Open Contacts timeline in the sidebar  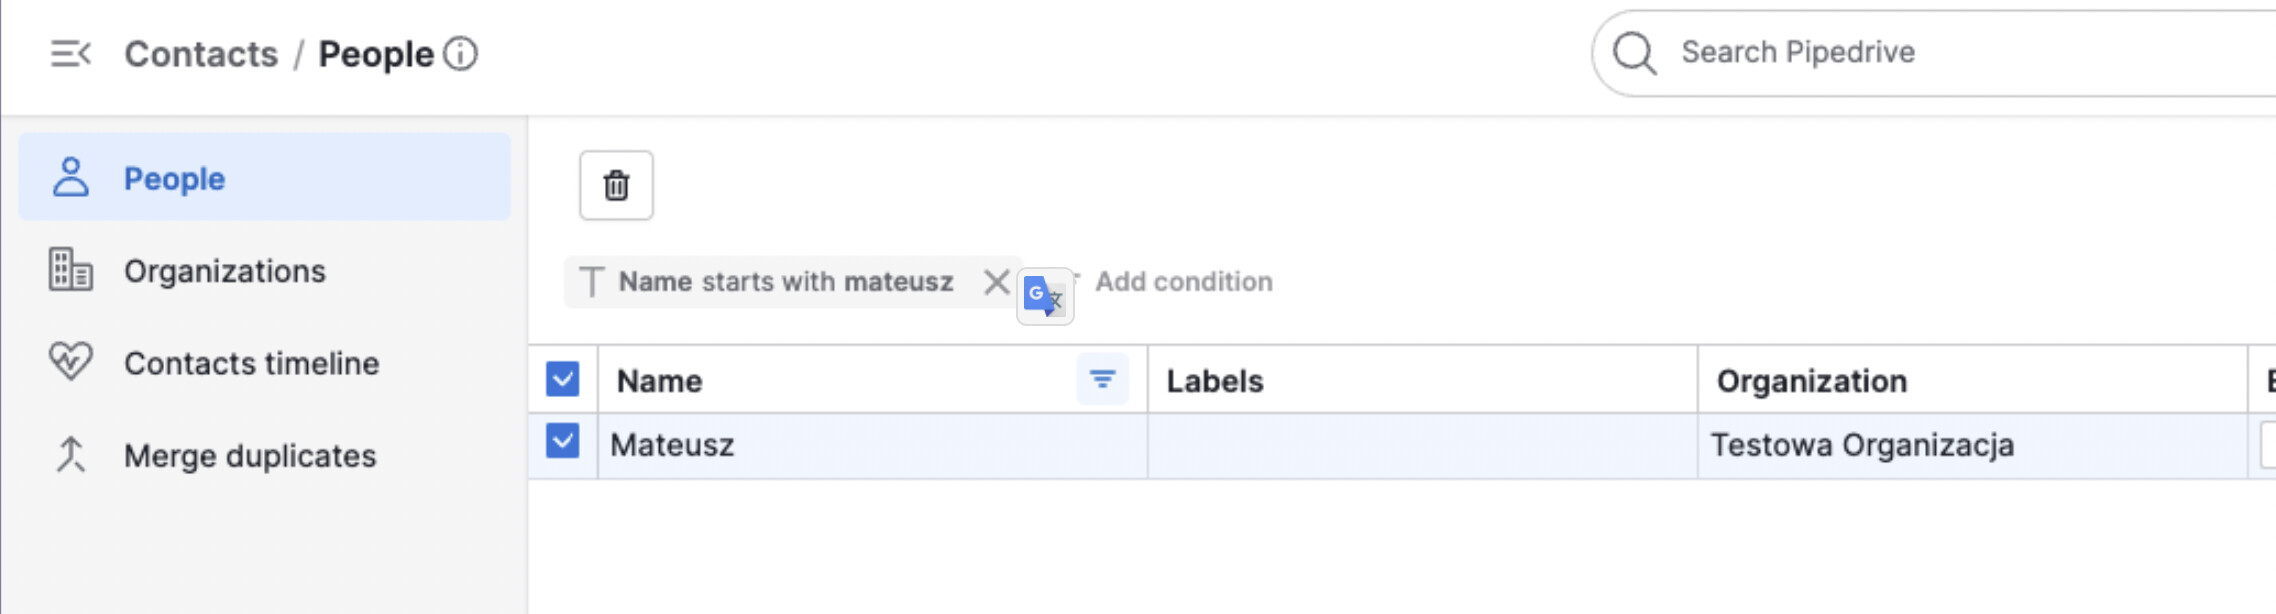(x=251, y=363)
